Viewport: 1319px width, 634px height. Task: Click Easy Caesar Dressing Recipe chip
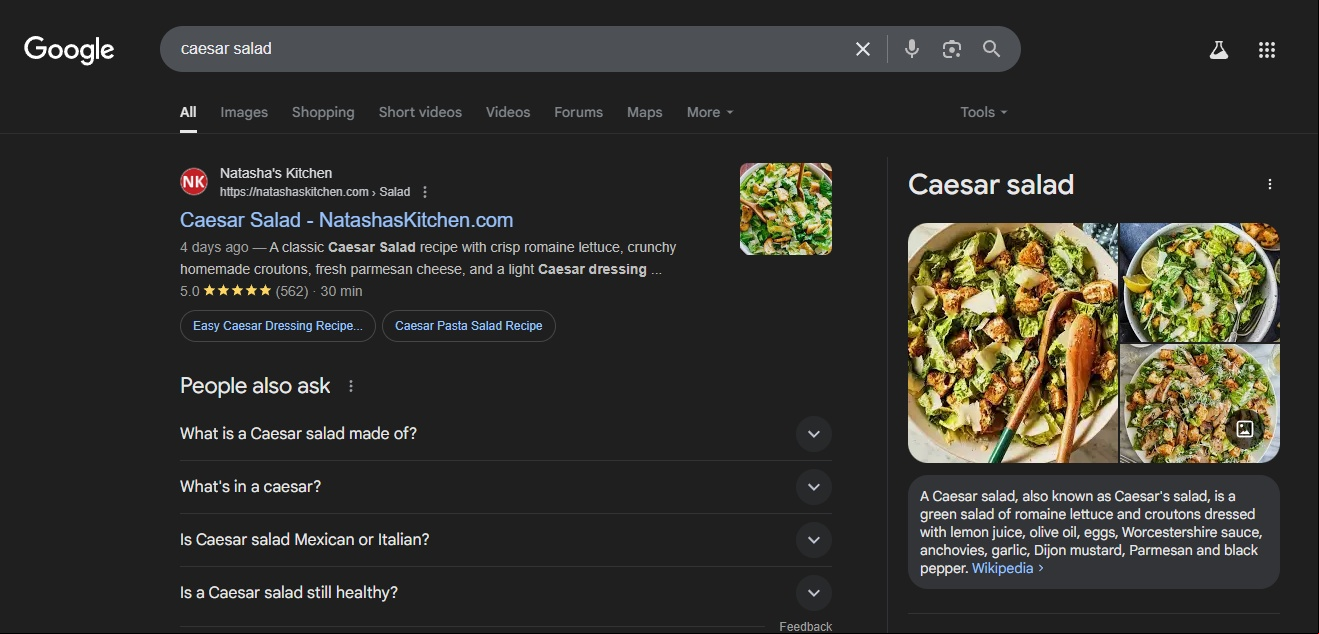point(278,326)
